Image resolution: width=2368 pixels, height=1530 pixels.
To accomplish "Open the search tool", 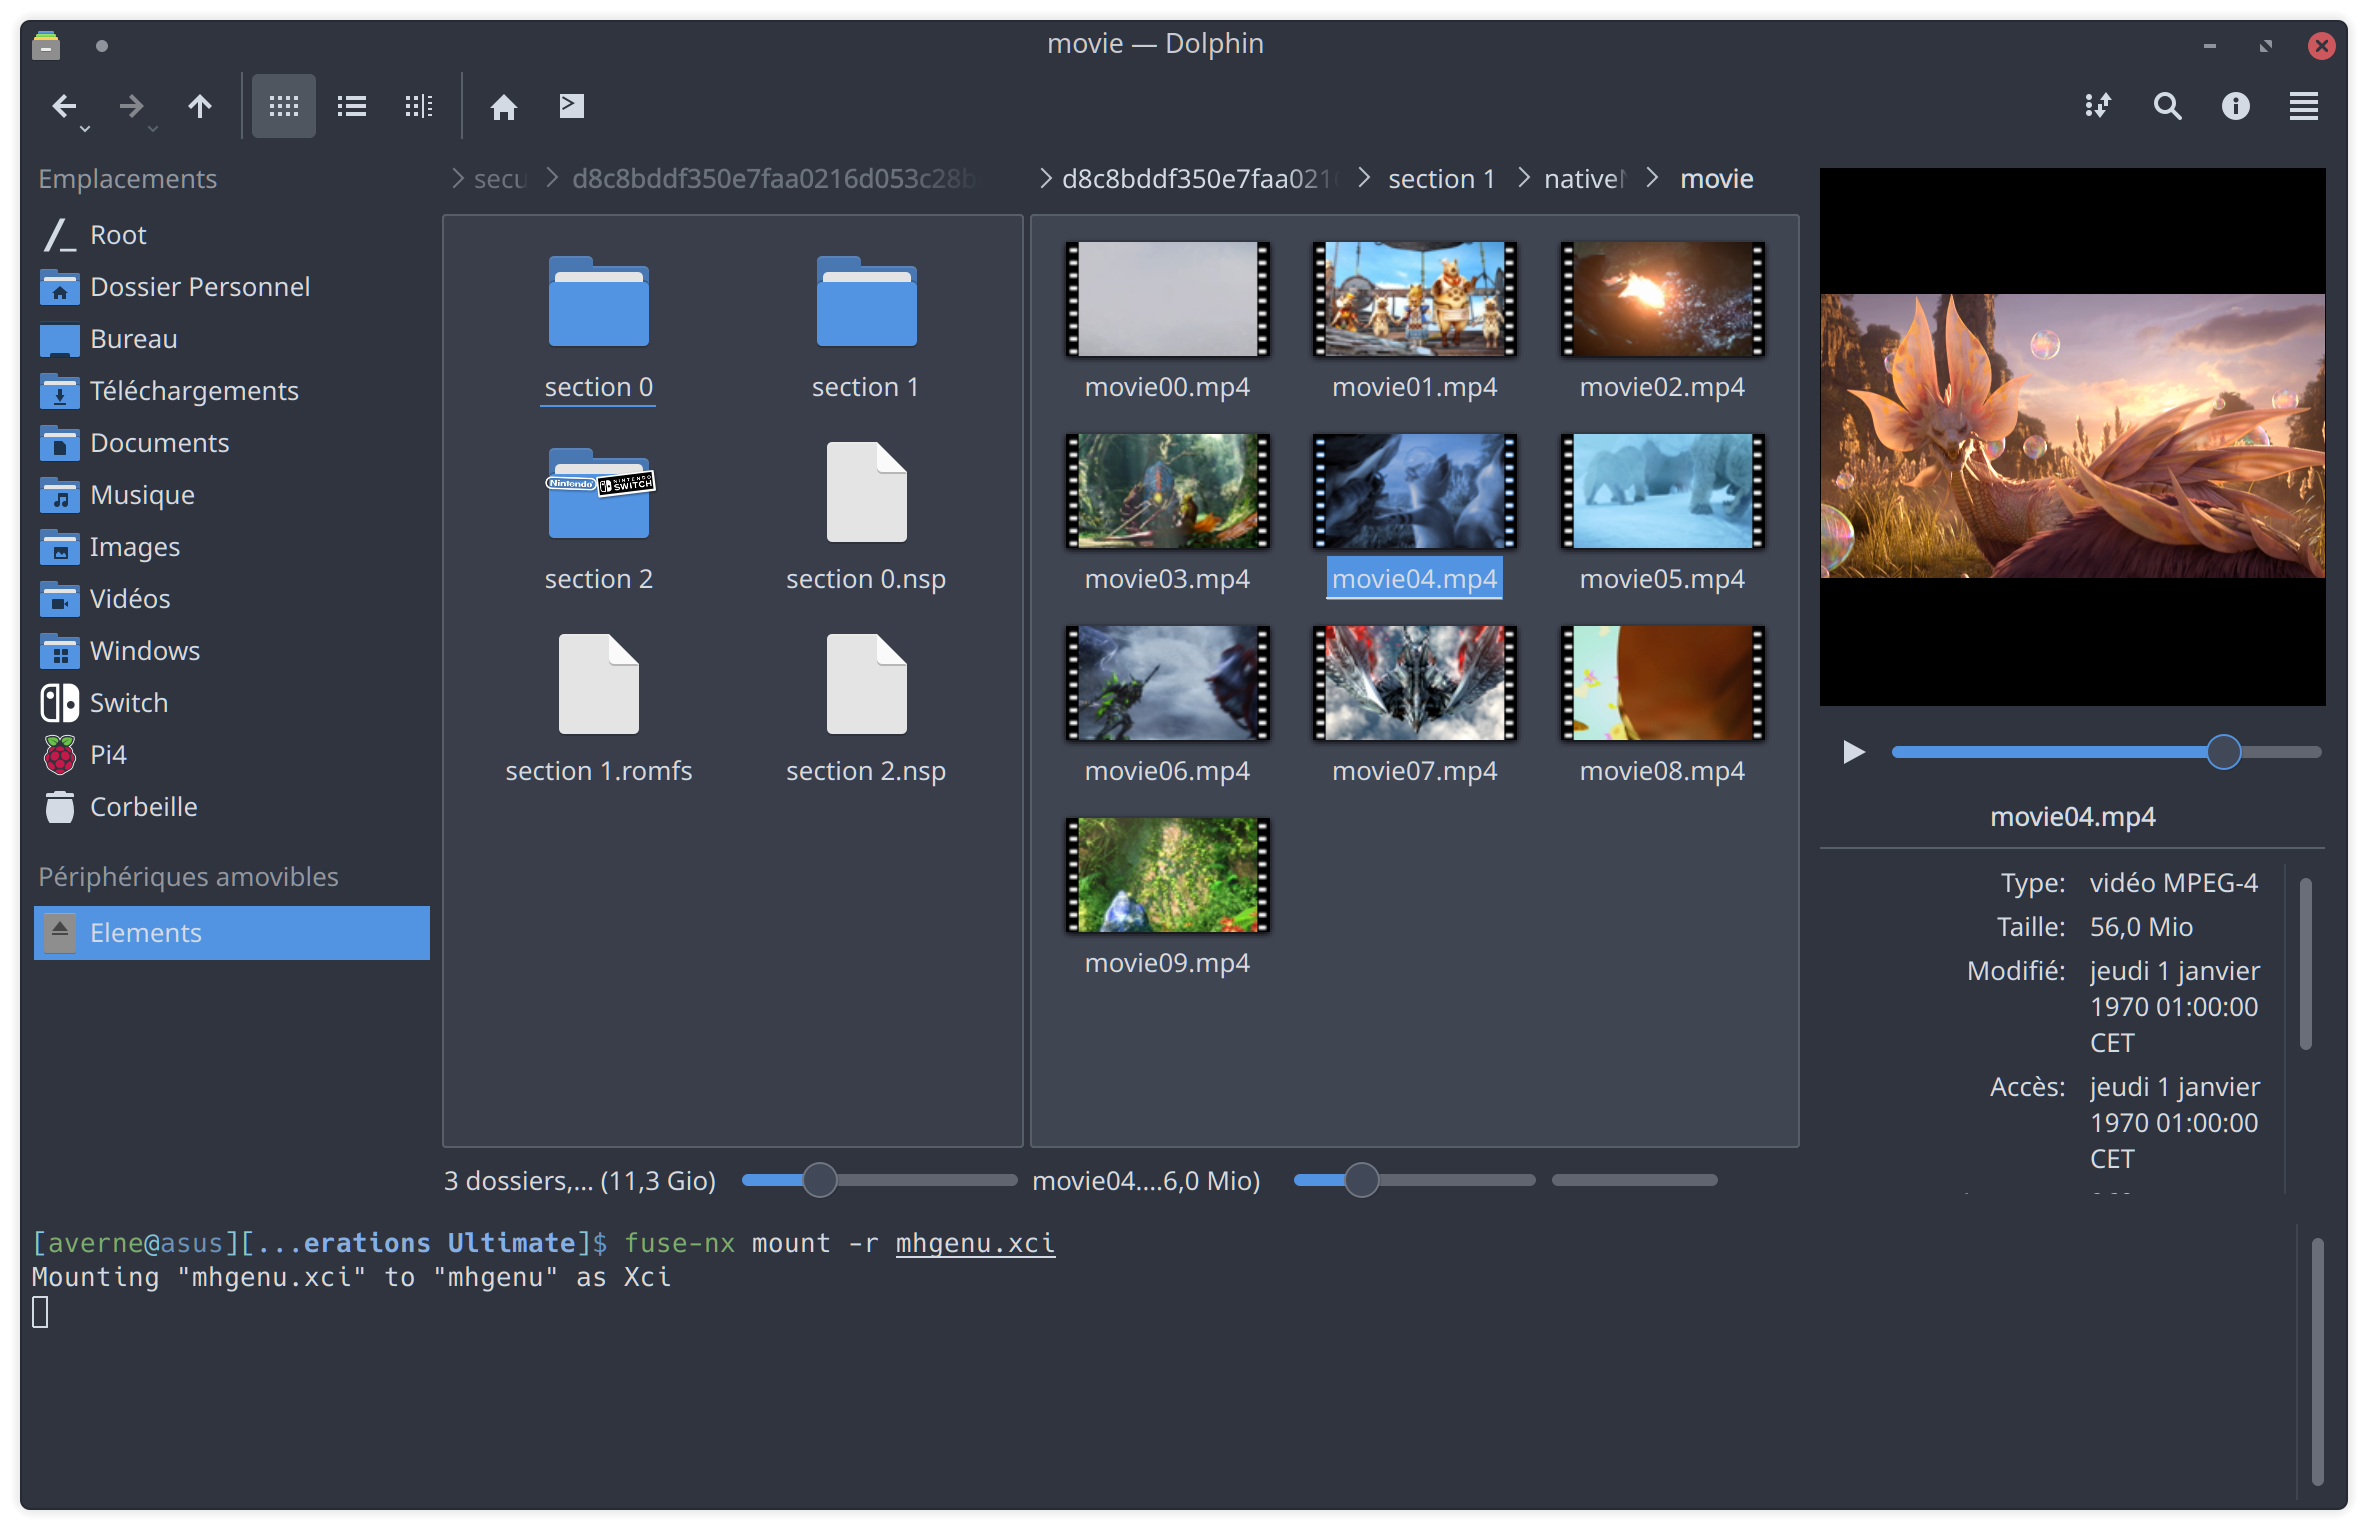I will pyautogui.click(x=2167, y=106).
